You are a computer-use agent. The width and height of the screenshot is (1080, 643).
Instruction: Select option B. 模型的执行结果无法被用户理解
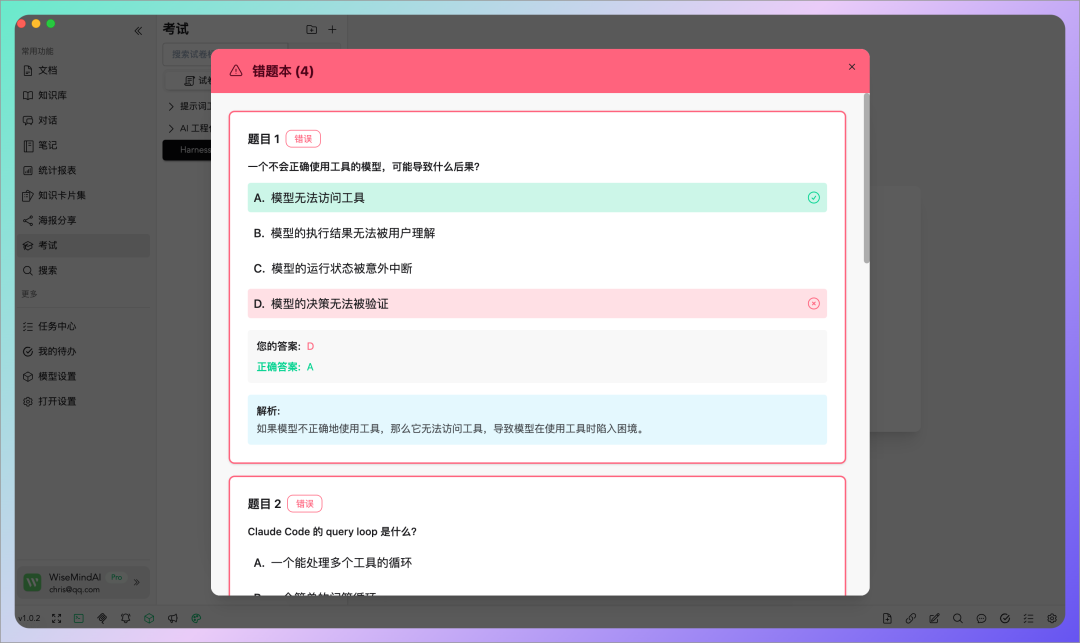coord(537,233)
